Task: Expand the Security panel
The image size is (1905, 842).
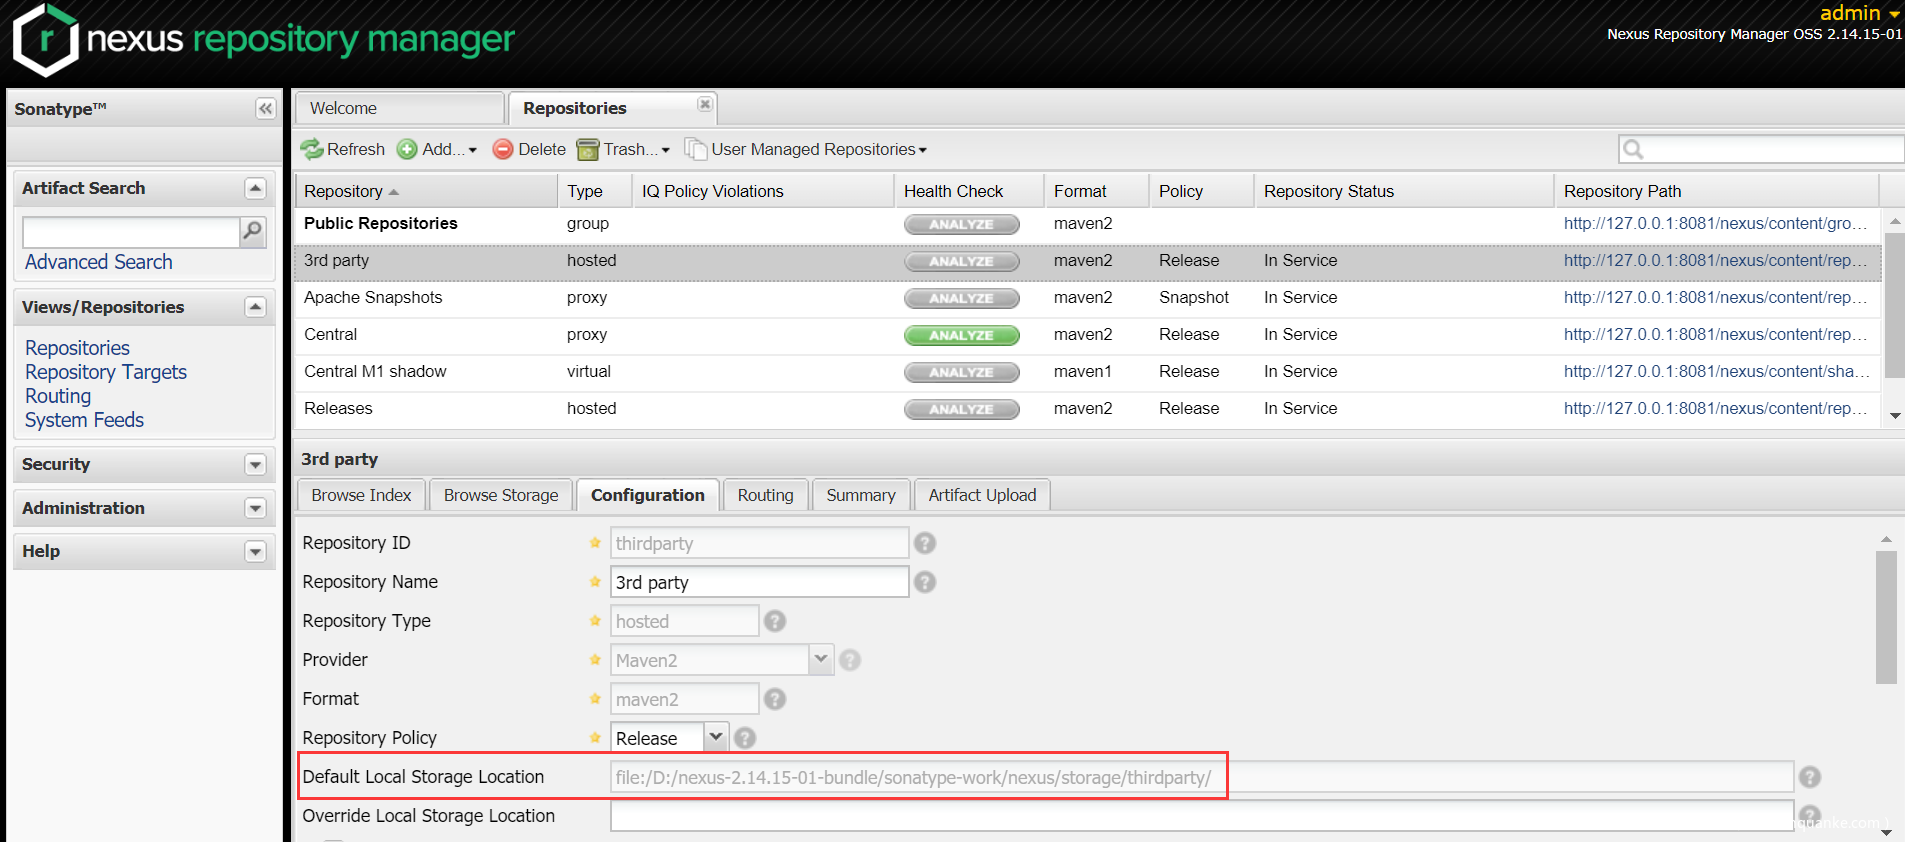Action: [255, 464]
